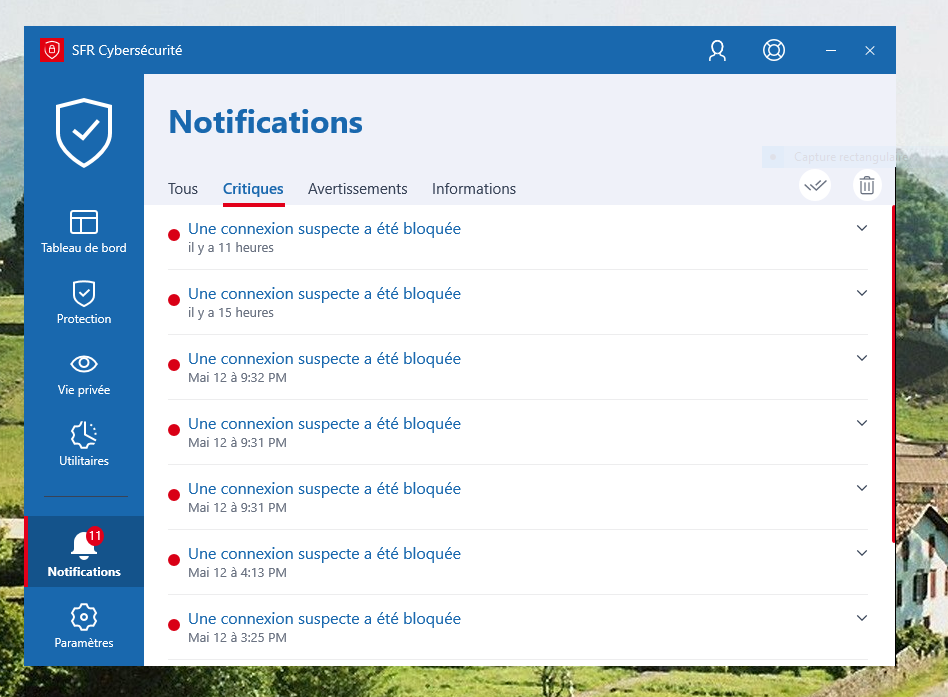The image size is (948, 697).
Task: Expand the Mai 12 à 4:13 PM notification
Action: pyautogui.click(x=862, y=553)
